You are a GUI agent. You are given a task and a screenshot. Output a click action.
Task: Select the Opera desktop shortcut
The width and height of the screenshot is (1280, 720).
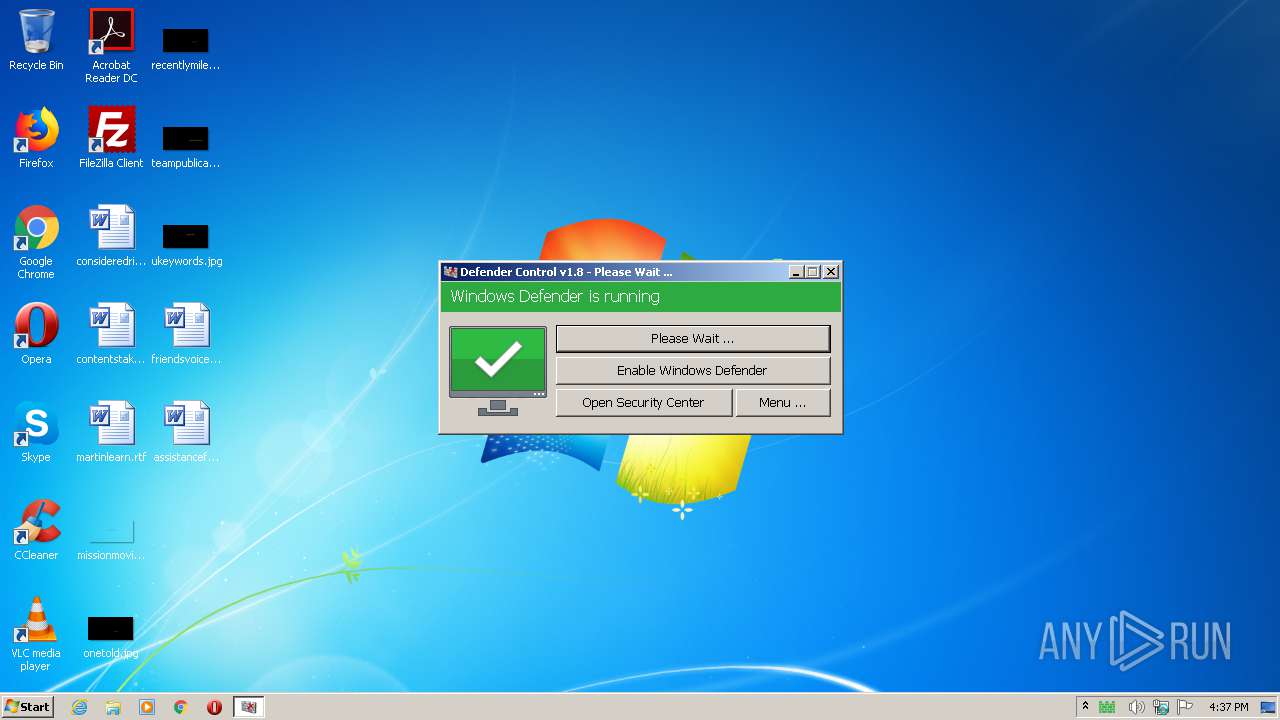pyautogui.click(x=36, y=334)
